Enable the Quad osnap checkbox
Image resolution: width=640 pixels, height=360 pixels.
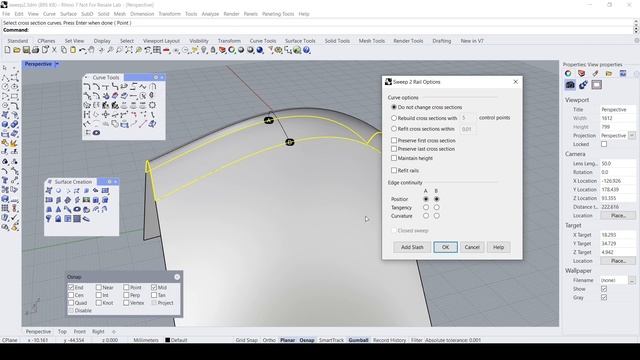pyautogui.click(x=71, y=303)
